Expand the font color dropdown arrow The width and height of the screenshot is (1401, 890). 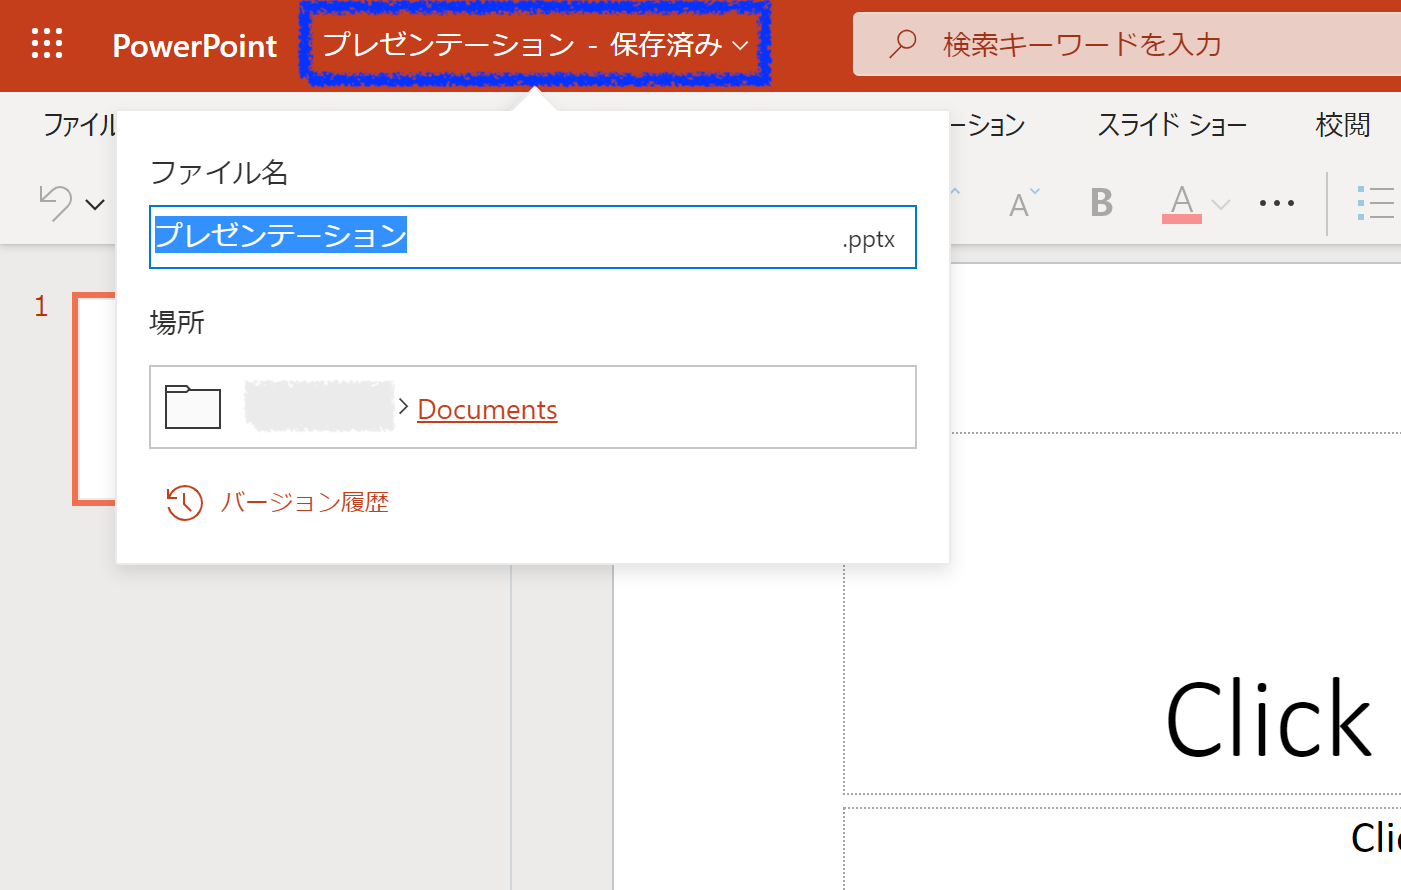[x=1220, y=204]
